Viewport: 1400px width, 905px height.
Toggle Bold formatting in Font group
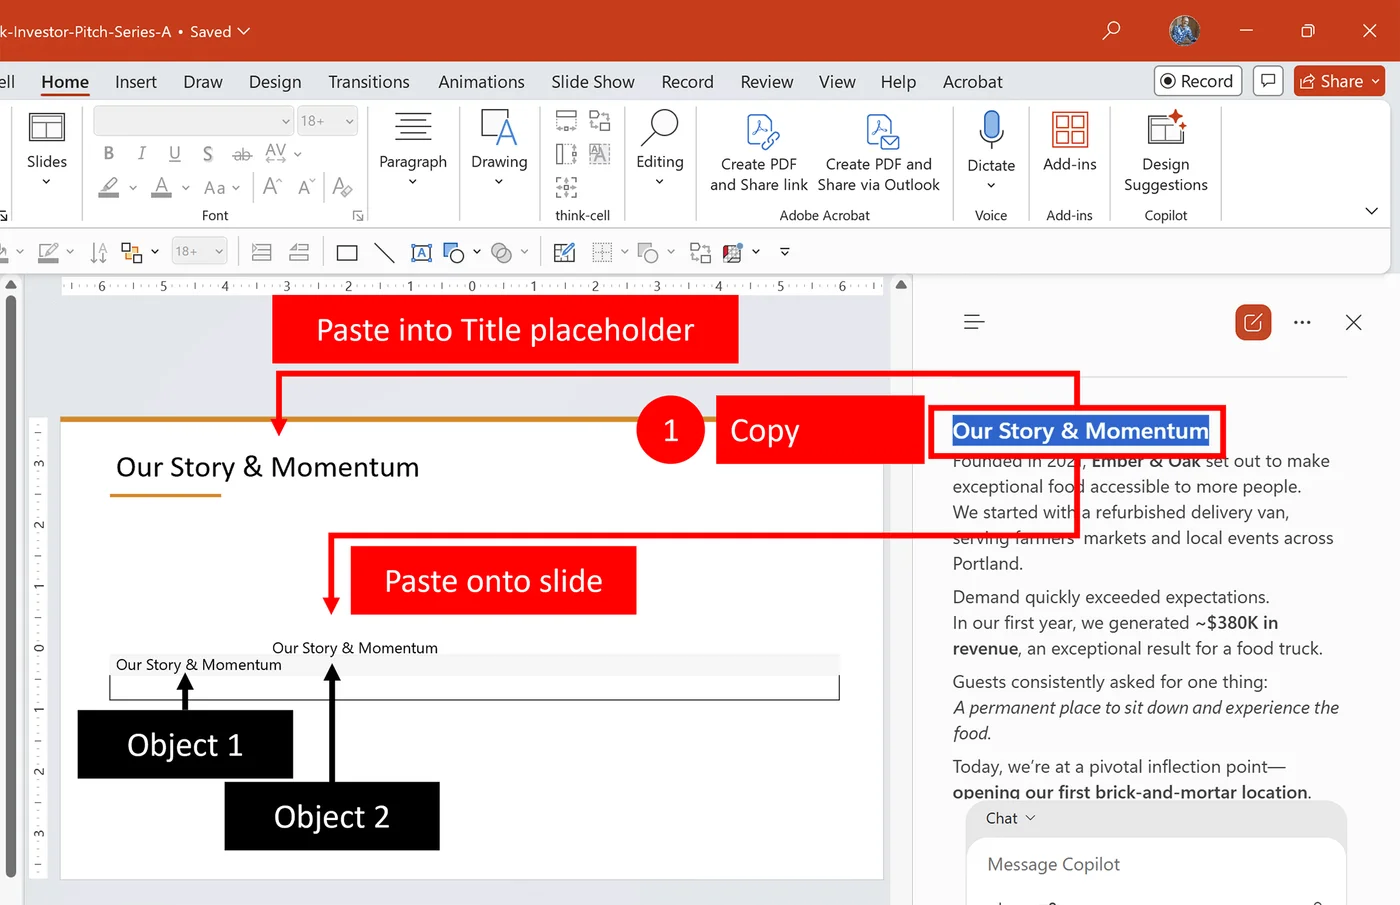(x=109, y=153)
